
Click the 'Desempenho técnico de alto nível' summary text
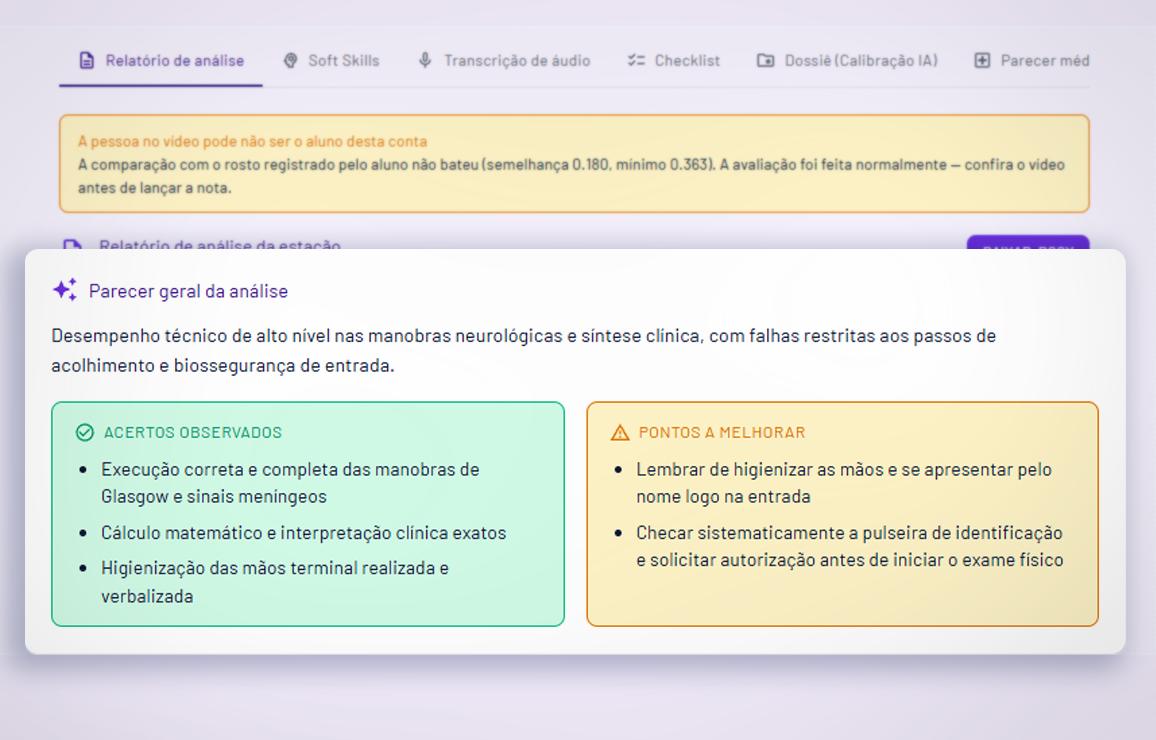click(523, 351)
